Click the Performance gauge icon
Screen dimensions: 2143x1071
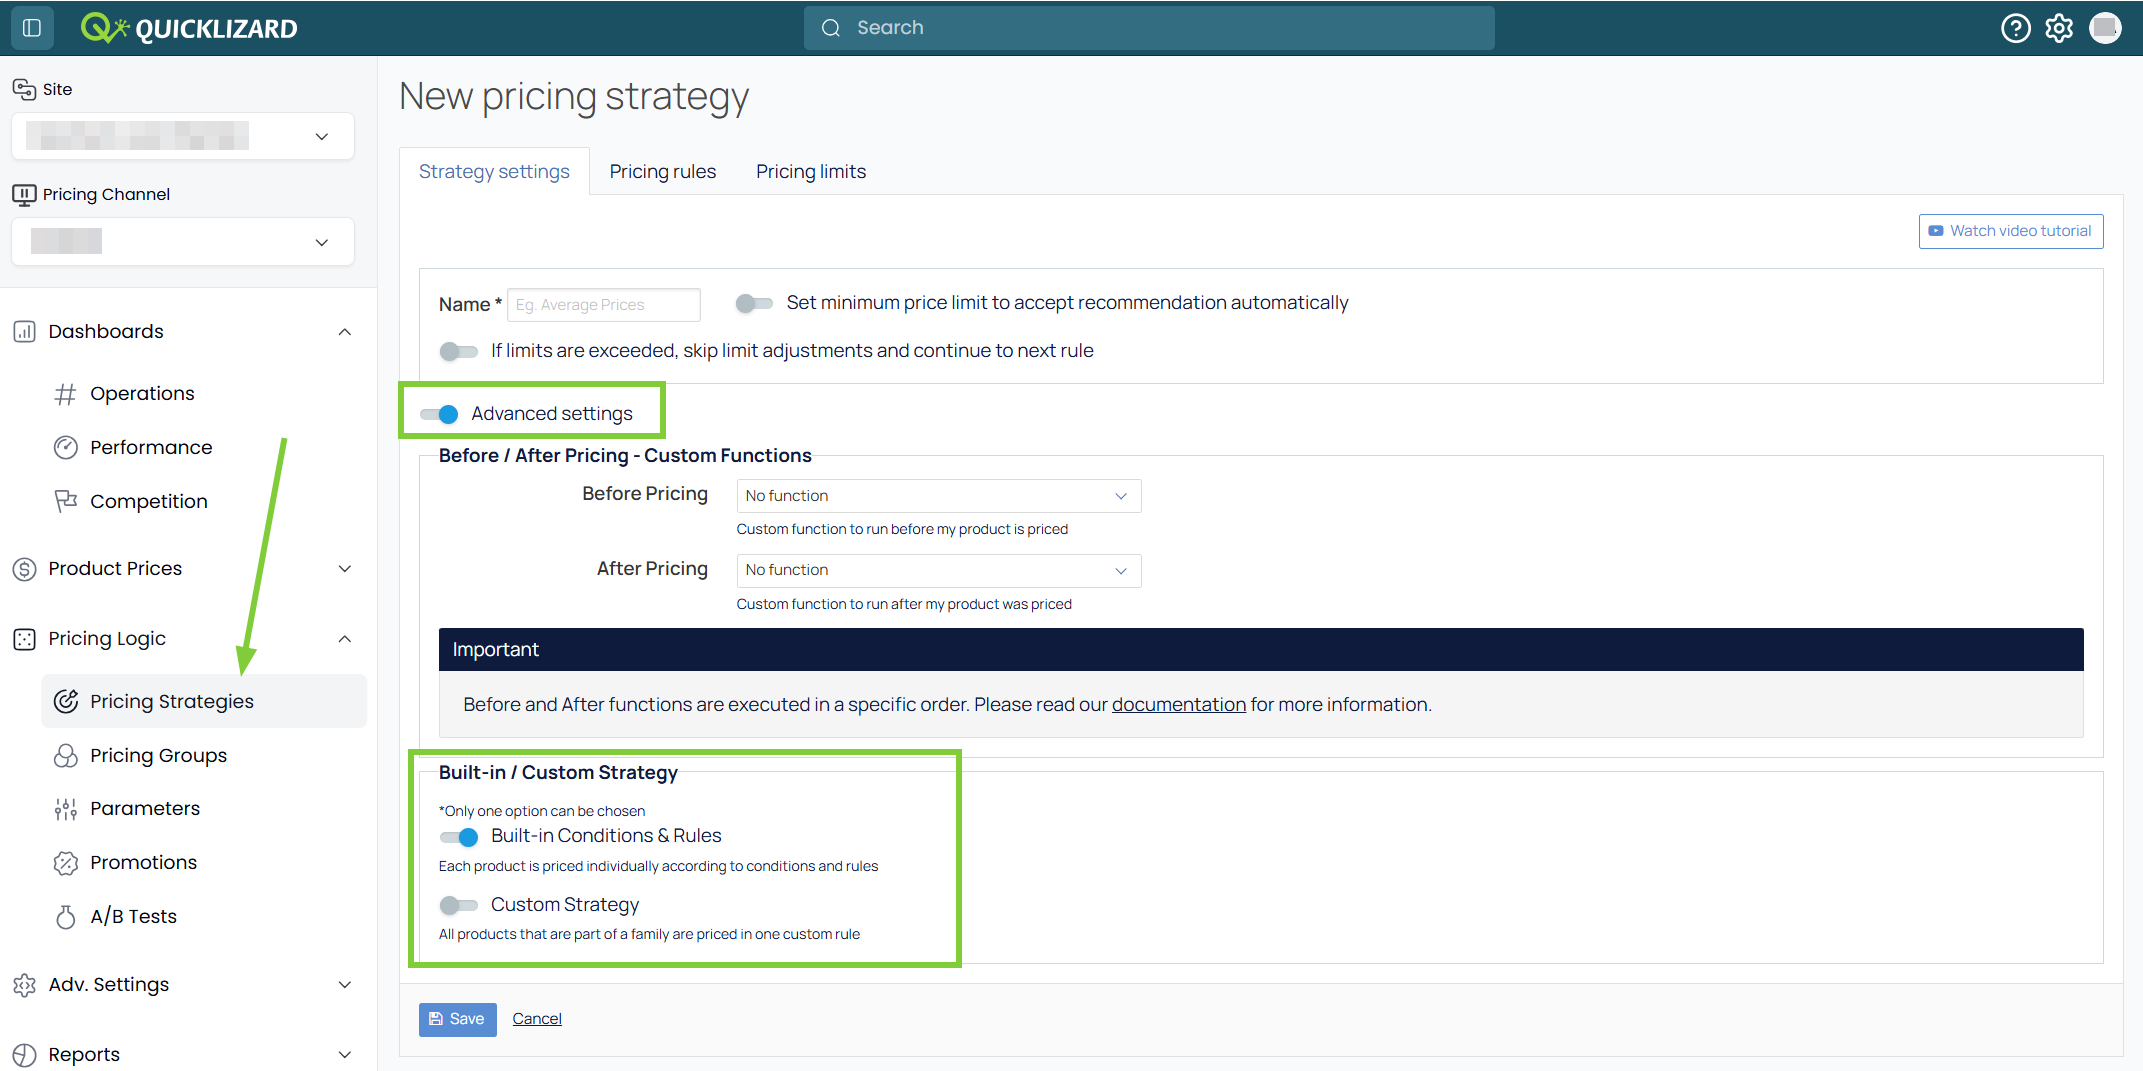(x=66, y=447)
